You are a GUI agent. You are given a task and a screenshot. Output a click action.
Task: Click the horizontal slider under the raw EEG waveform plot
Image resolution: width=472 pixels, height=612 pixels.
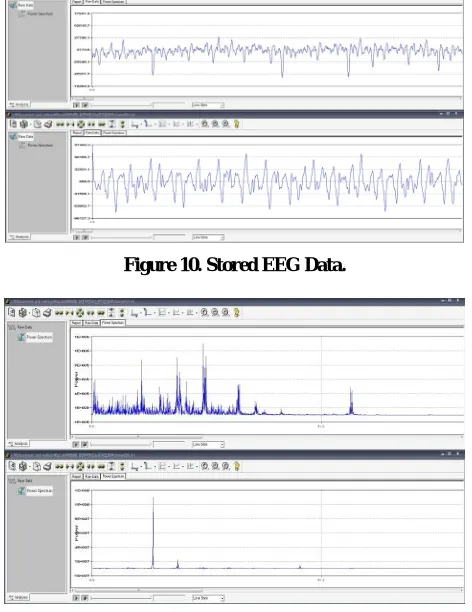(121, 237)
